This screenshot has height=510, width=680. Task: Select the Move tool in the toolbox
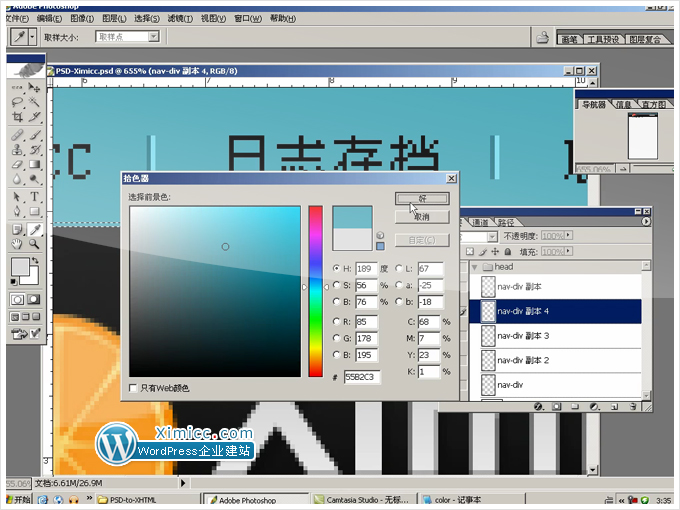(34, 87)
